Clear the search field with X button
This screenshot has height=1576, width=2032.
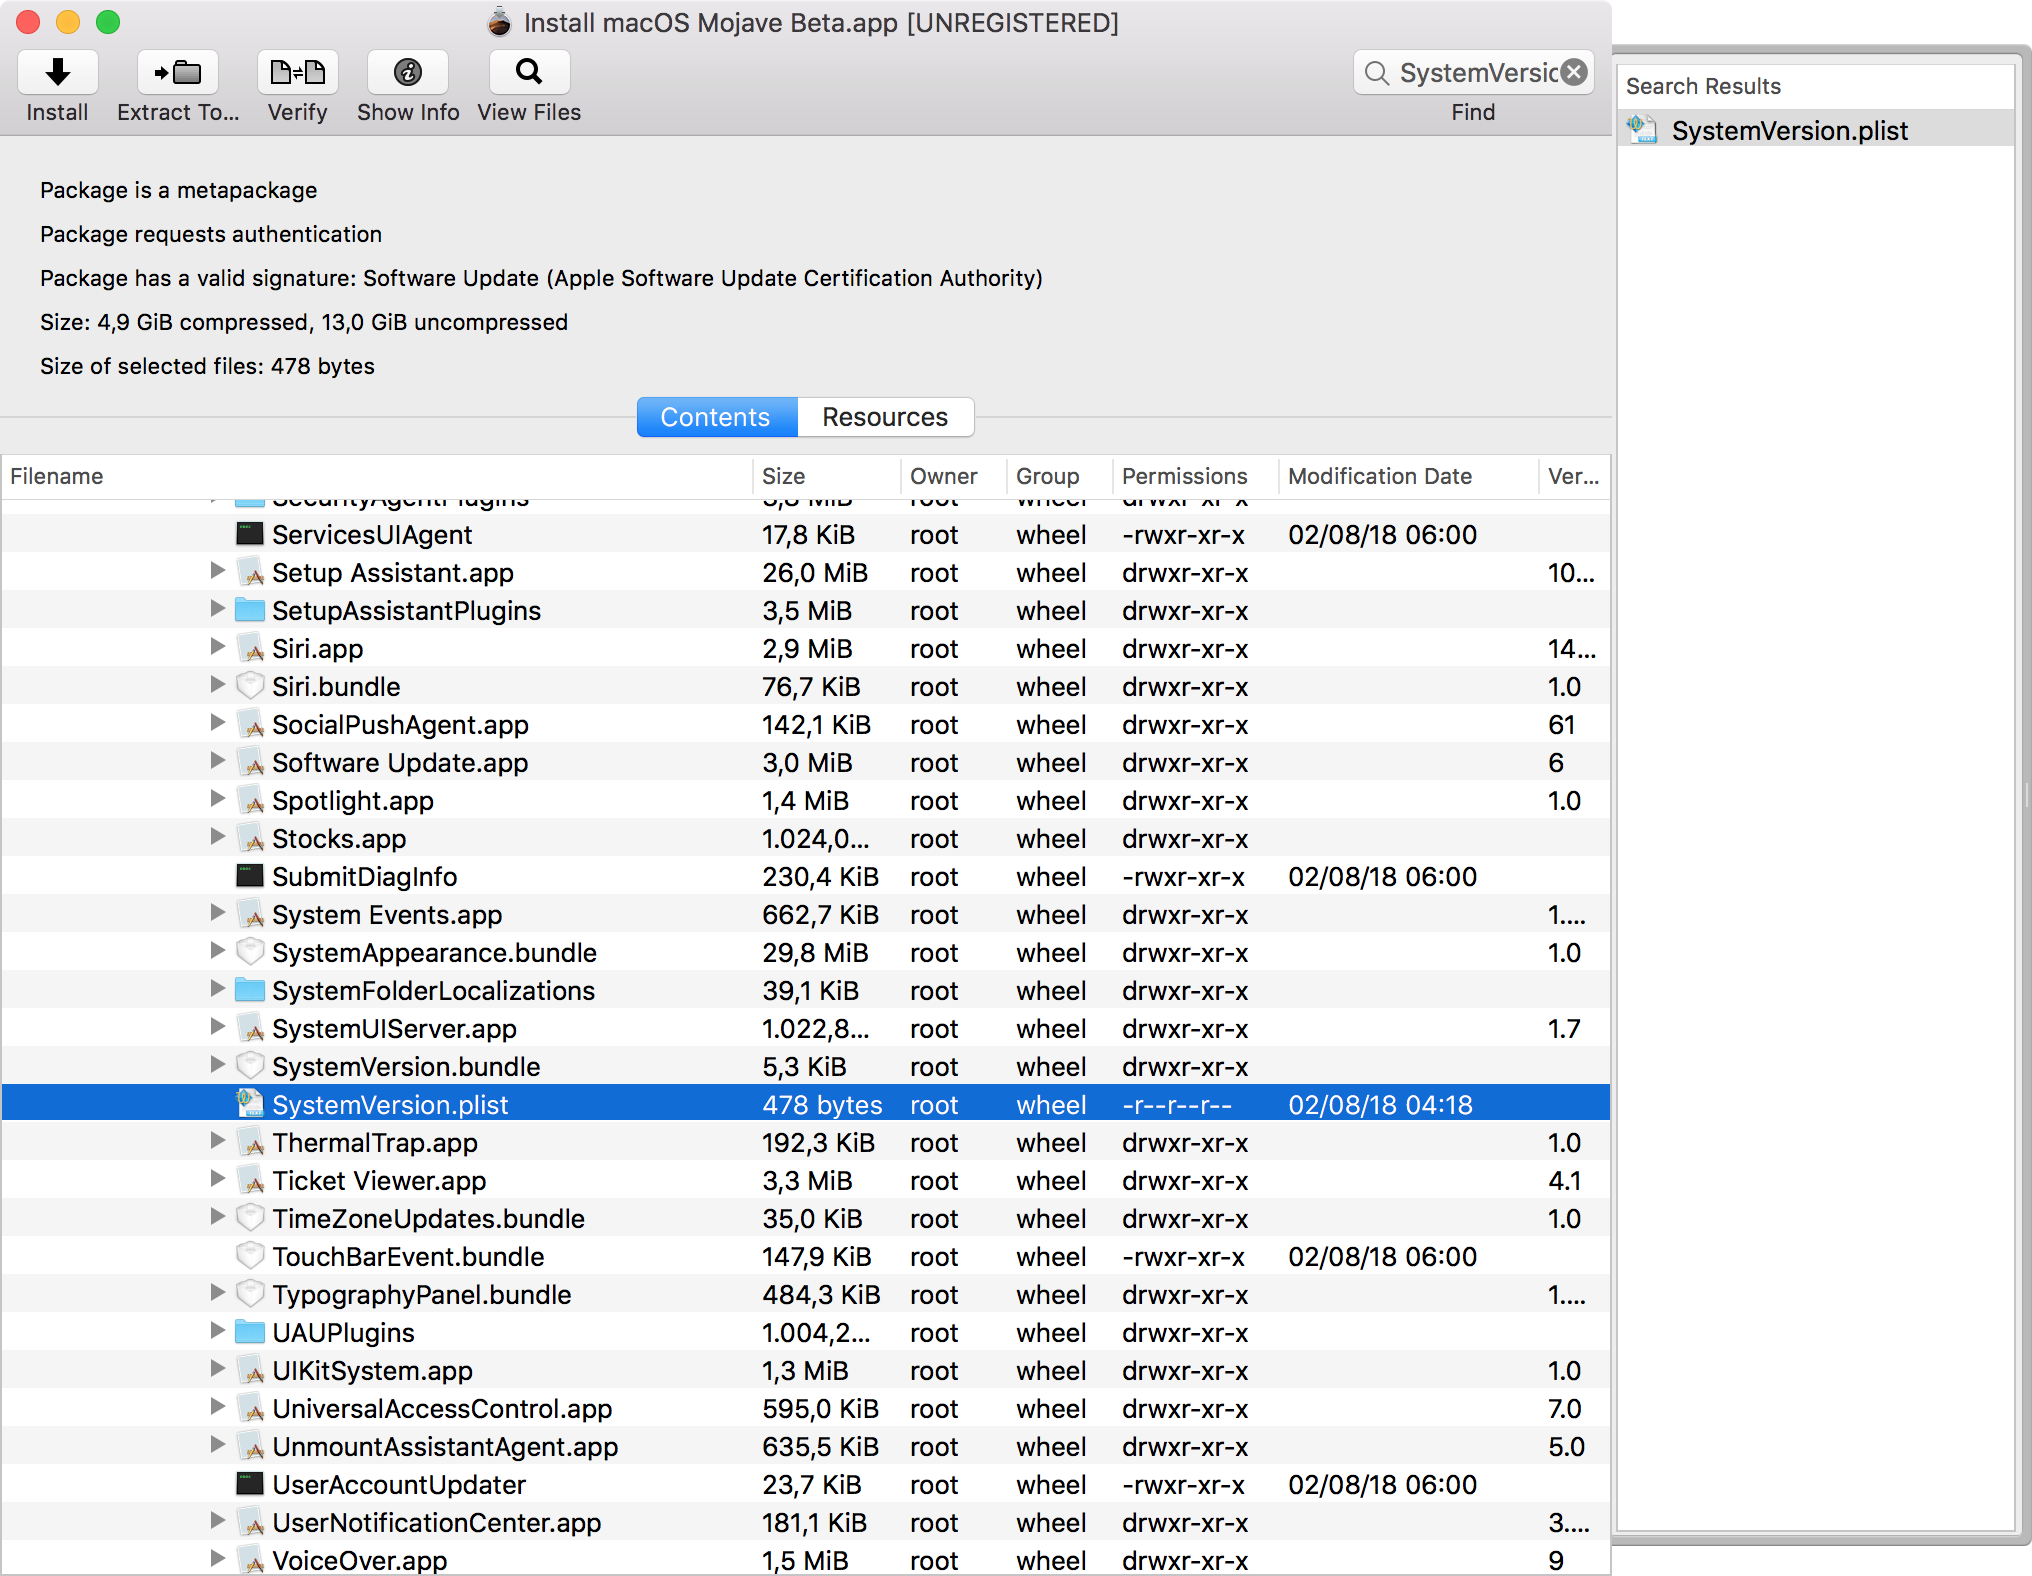[1574, 72]
